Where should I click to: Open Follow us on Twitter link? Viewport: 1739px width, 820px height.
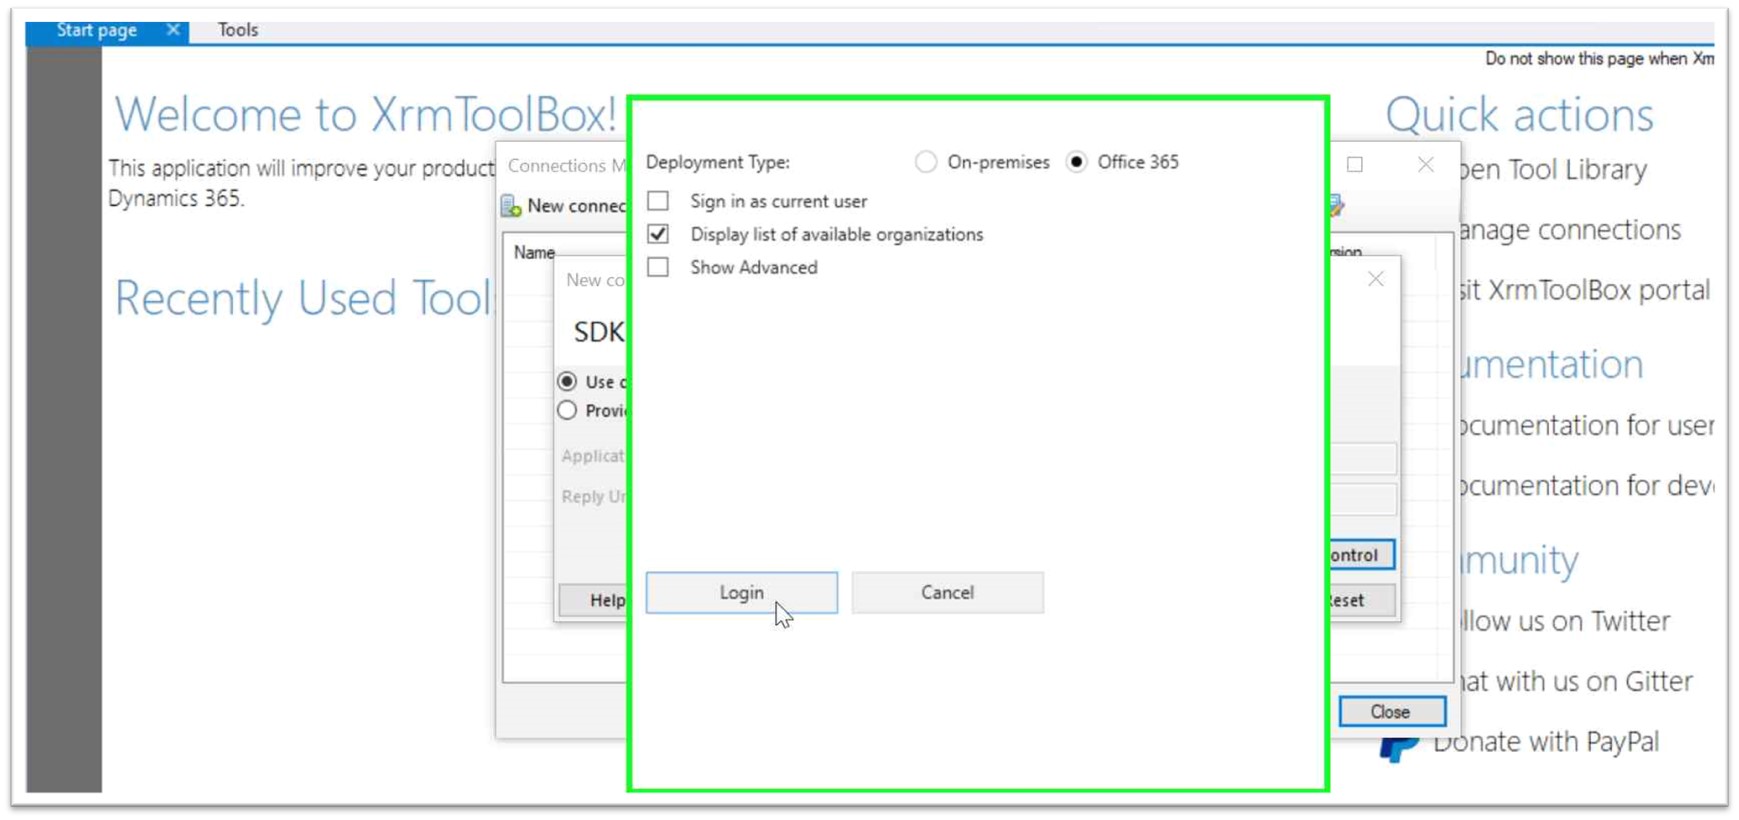point(1565,621)
